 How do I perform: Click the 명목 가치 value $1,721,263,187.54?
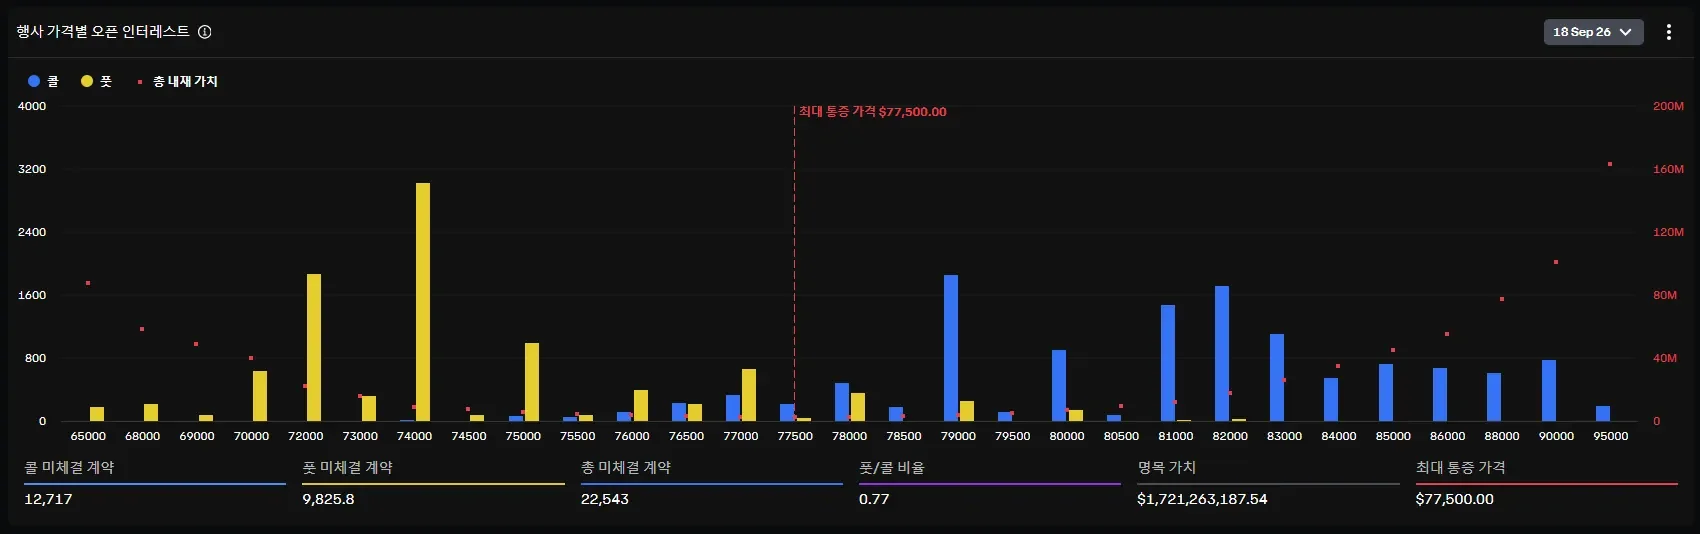(x=1202, y=499)
